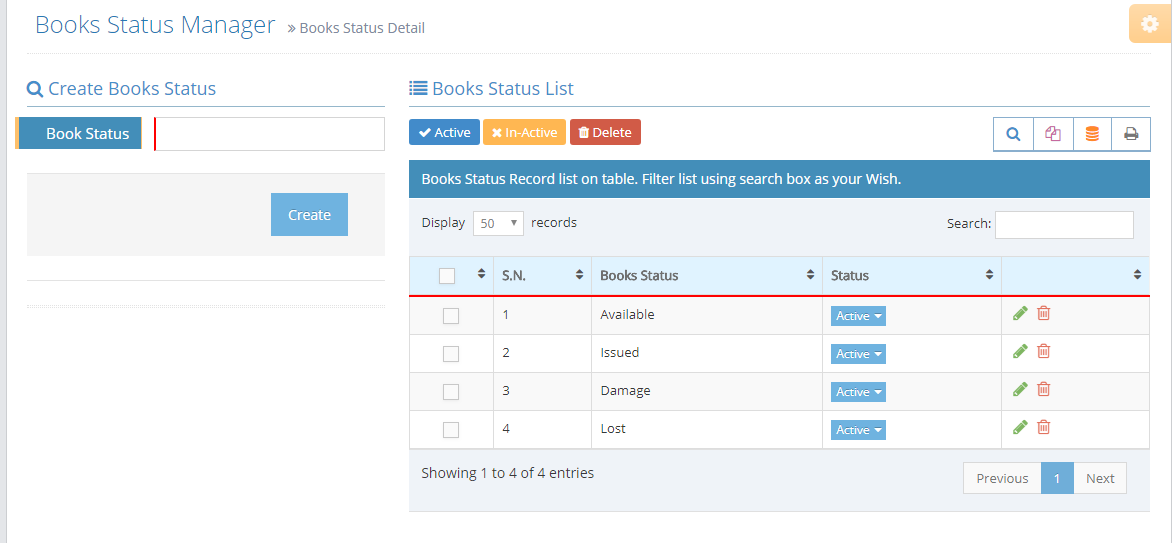Open Active status dropdown for Lost
1172x543 pixels.
tap(858, 430)
